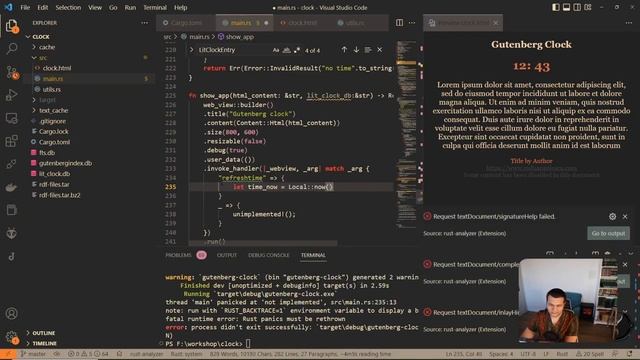Click the editor minimap
Viewport: 640px width, 360px height.
[406, 135]
